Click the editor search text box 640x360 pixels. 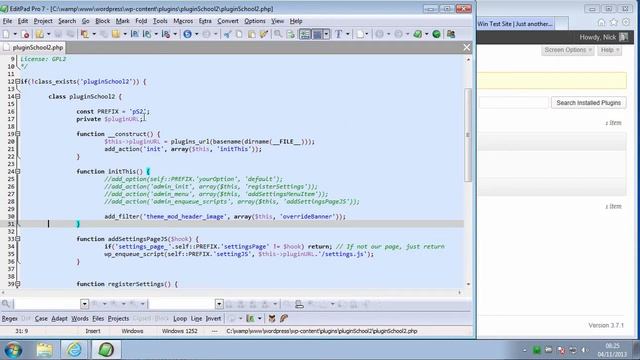tap(47, 304)
